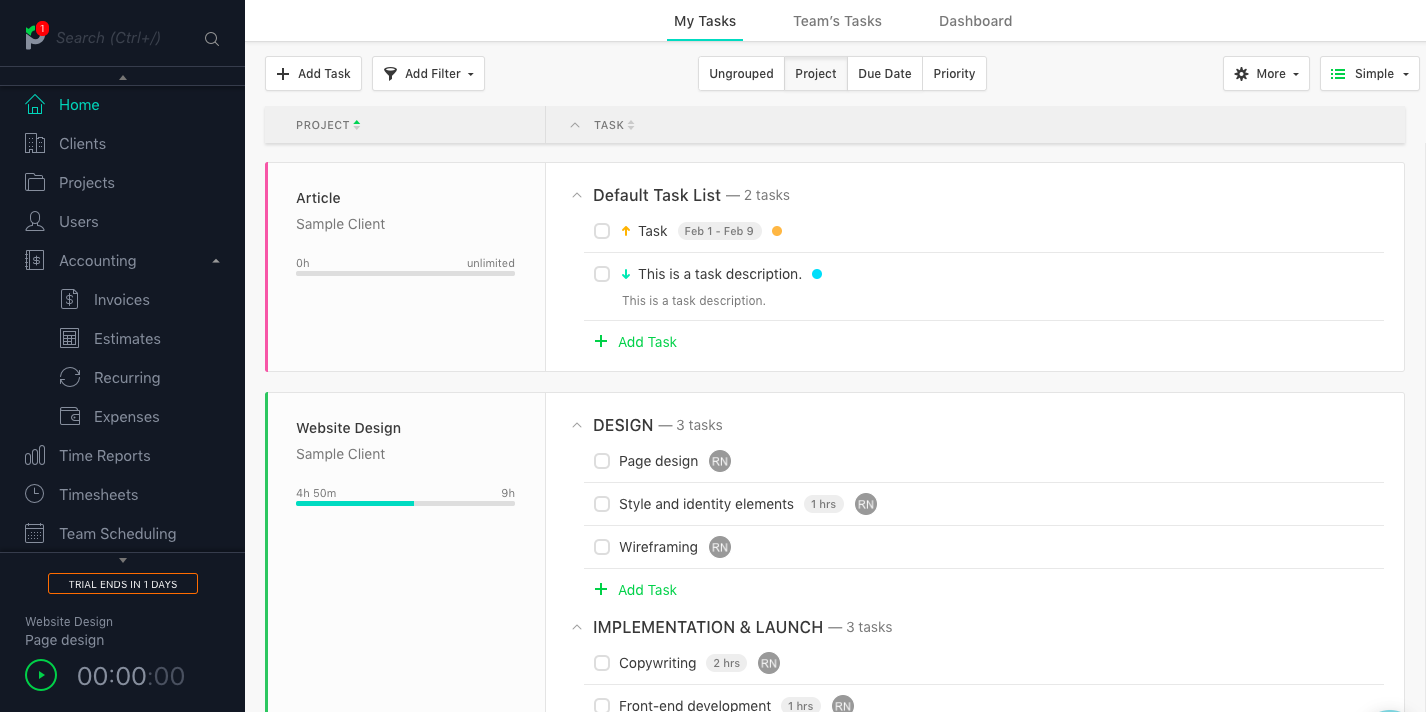Tick the 'Copywriting' task checkbox
Image resolution: width=1426 pixels, height=712 pixels.
coord(602,663)
